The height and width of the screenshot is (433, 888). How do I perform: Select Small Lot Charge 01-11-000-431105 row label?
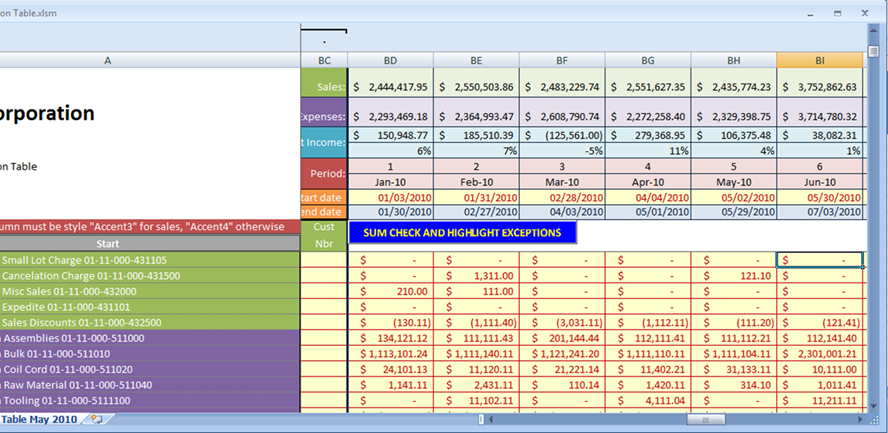[x=150, y=260]
